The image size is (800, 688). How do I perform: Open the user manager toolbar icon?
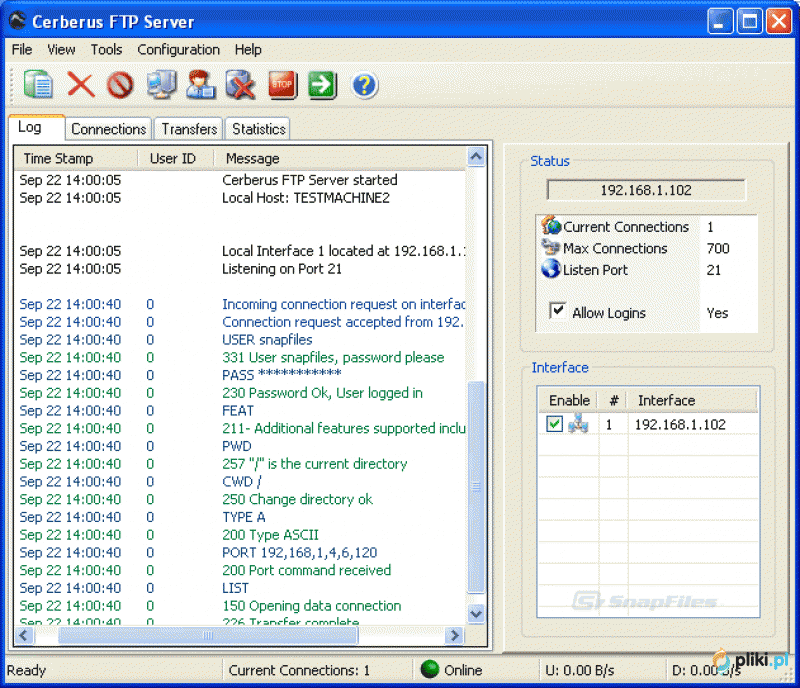tap(201, 84)
